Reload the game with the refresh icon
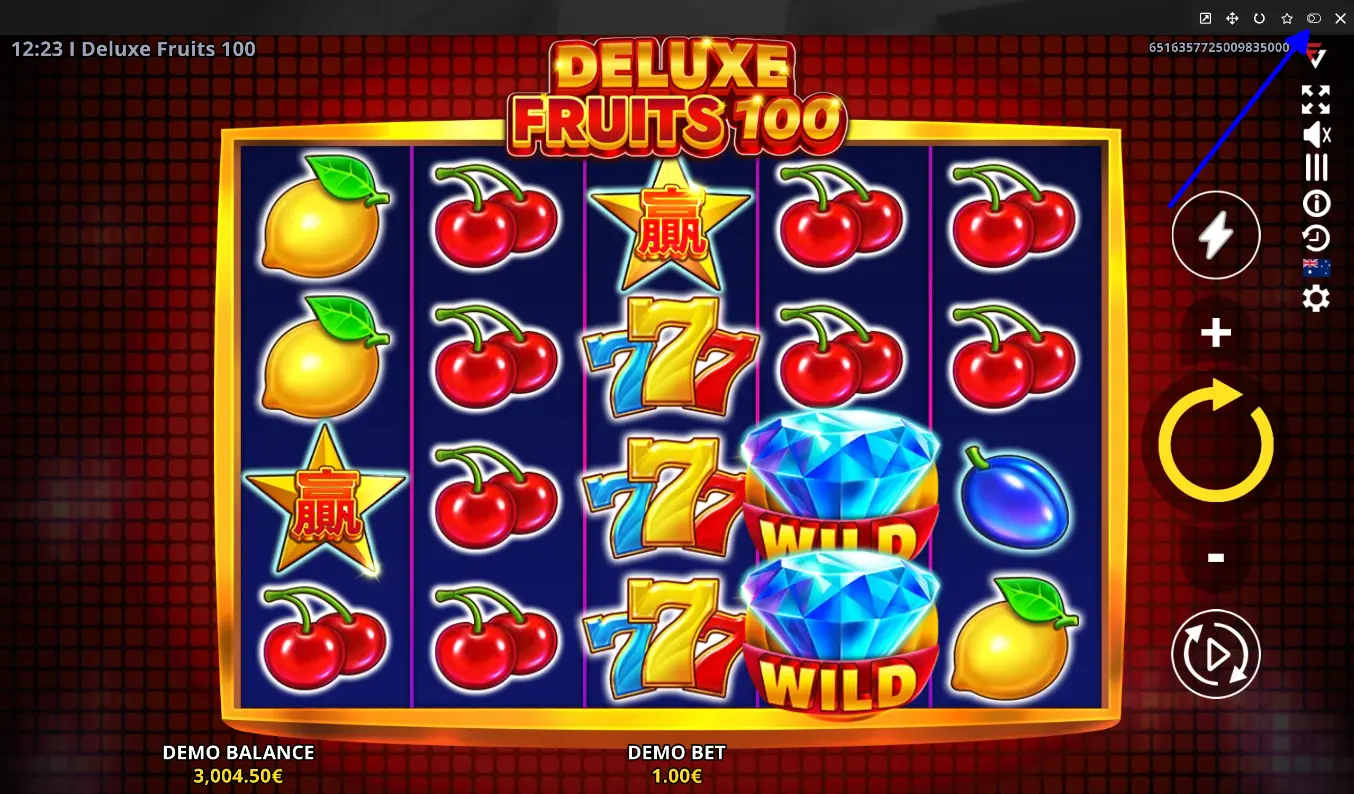This screenshot has height=794, width=1354. pos(1259,18)
